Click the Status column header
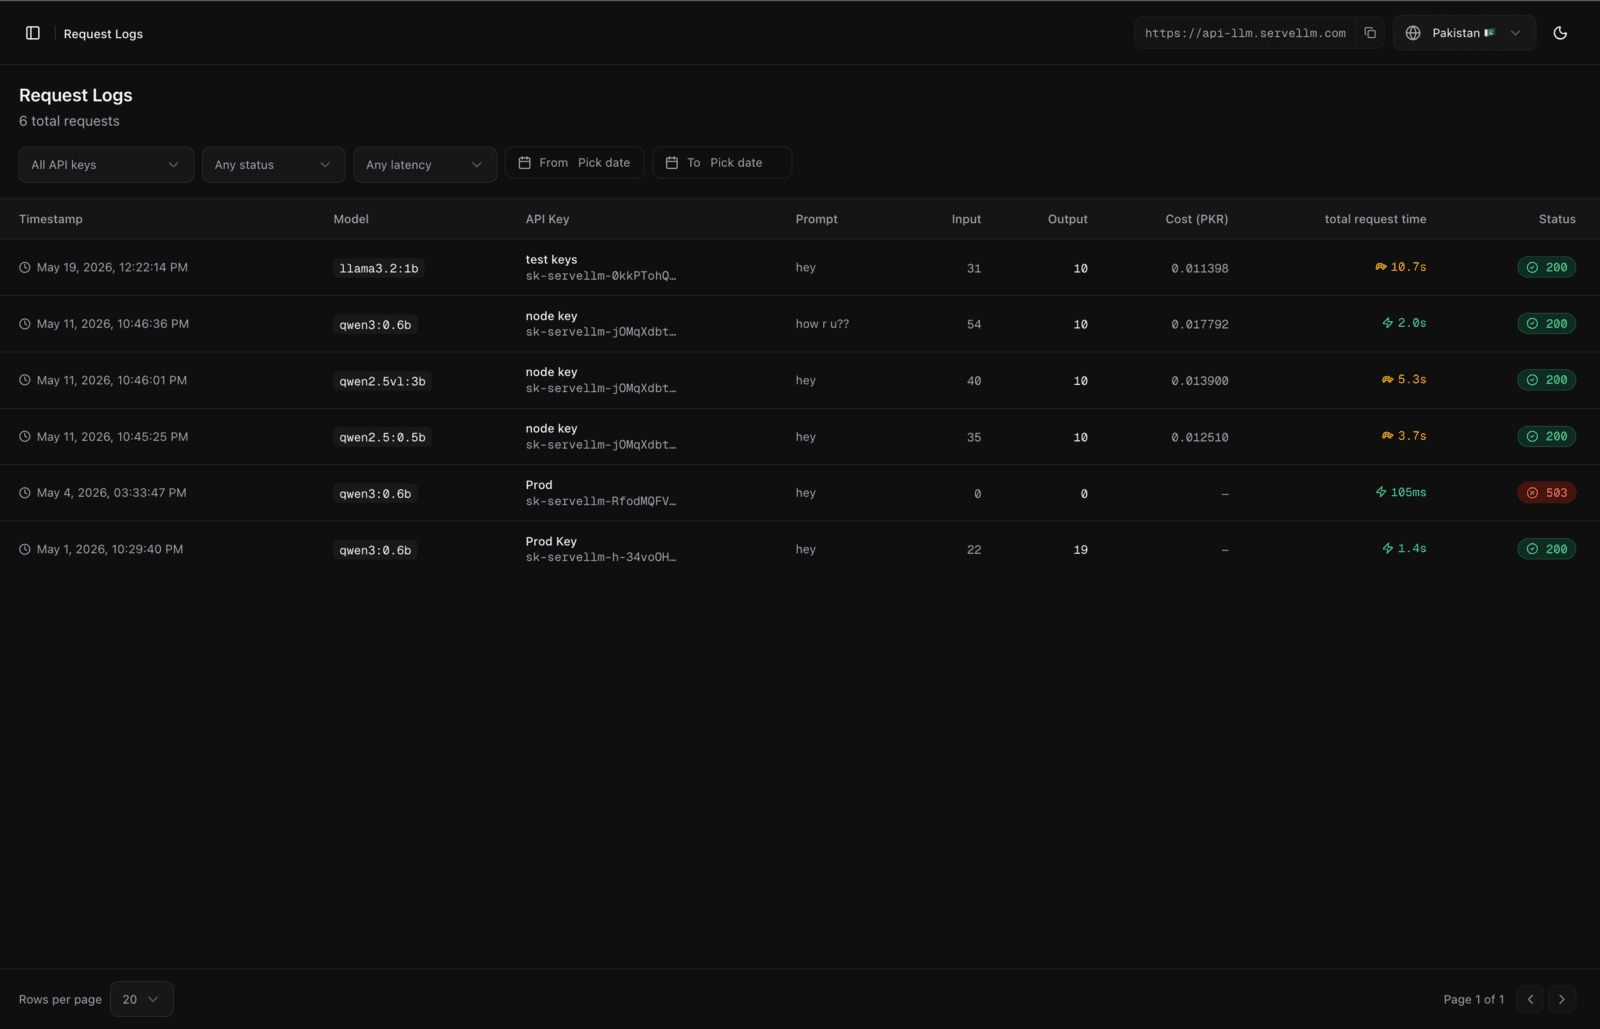The image size is (1600, 1029). pos(1557,219)
